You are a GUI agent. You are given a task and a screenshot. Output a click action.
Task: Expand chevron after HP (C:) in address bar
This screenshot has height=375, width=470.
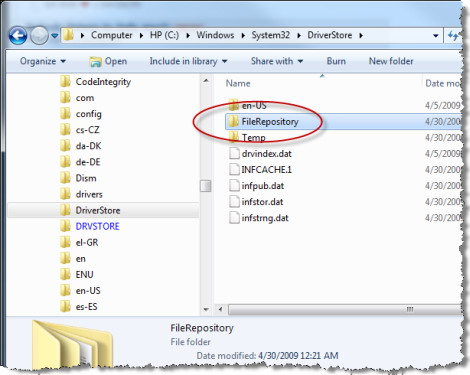pyautogui.click(x=188, y=35)
